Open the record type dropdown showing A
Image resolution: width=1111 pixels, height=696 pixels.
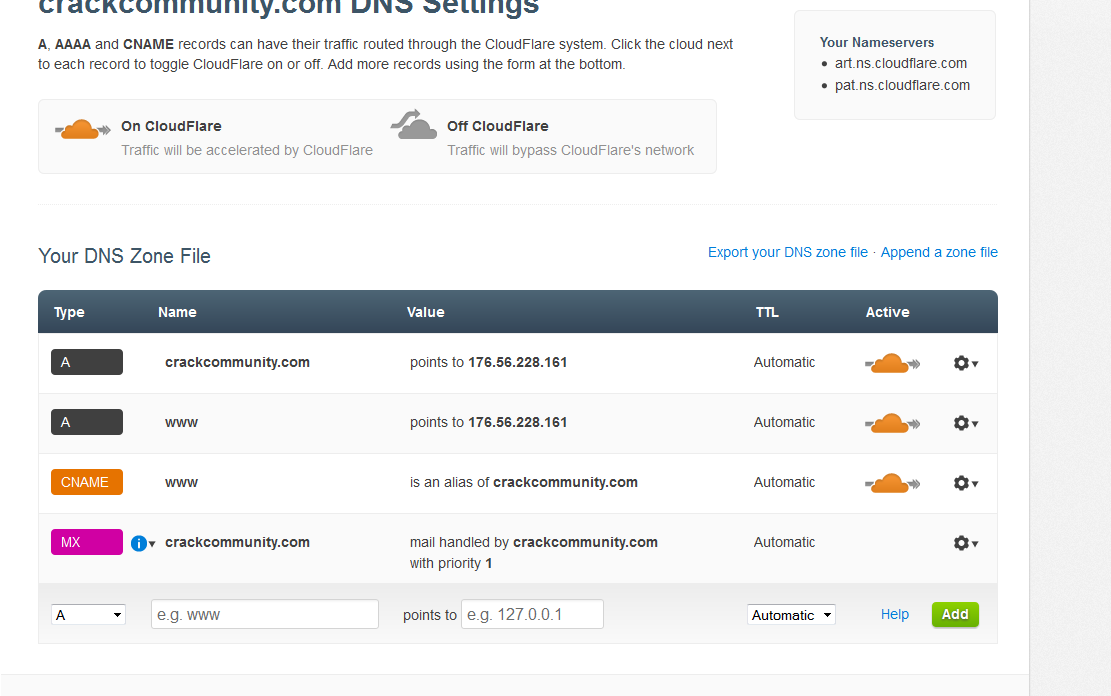(x=89, y=614)
